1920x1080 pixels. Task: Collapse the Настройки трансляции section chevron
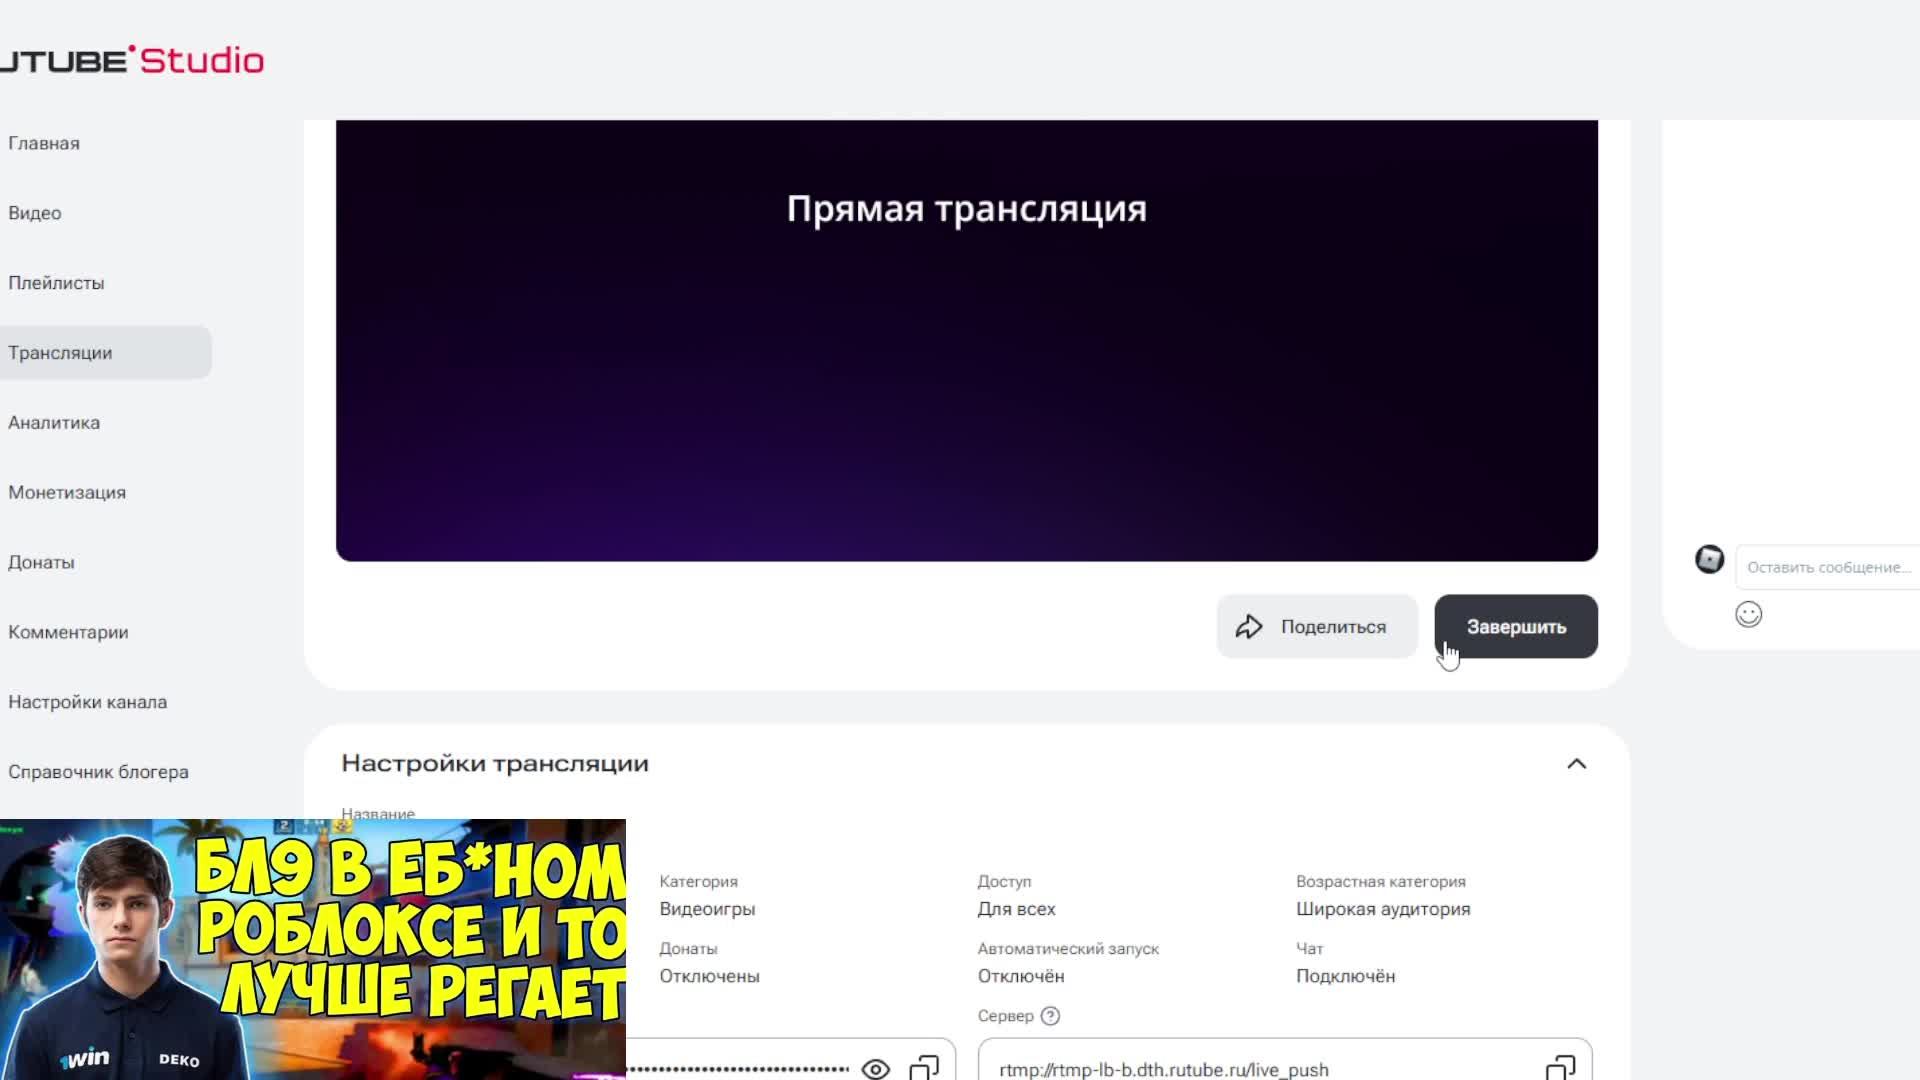(1576, 763)
